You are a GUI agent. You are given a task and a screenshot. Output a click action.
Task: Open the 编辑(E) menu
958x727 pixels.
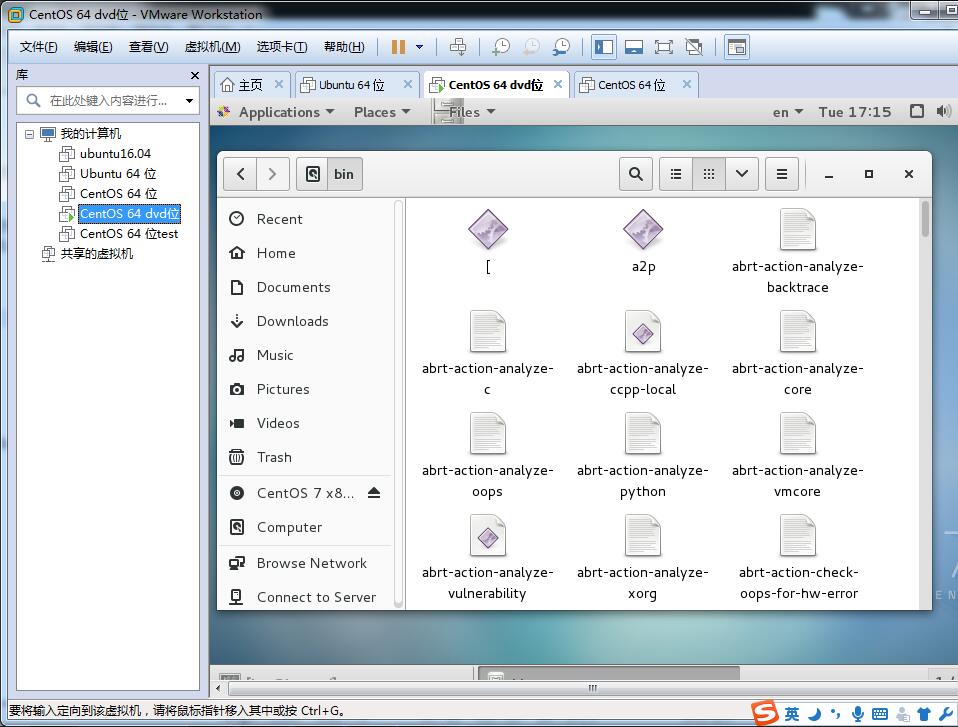point(93,47)
